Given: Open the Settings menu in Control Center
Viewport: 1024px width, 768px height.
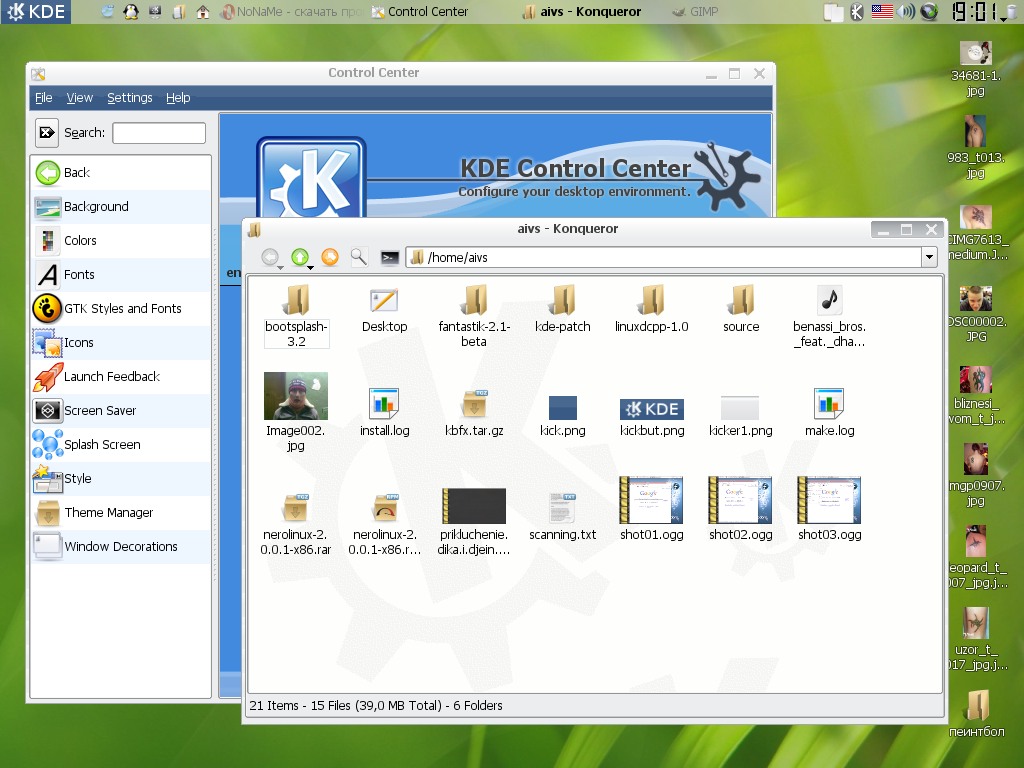Looking at the screenshot, I should (130, 98).
